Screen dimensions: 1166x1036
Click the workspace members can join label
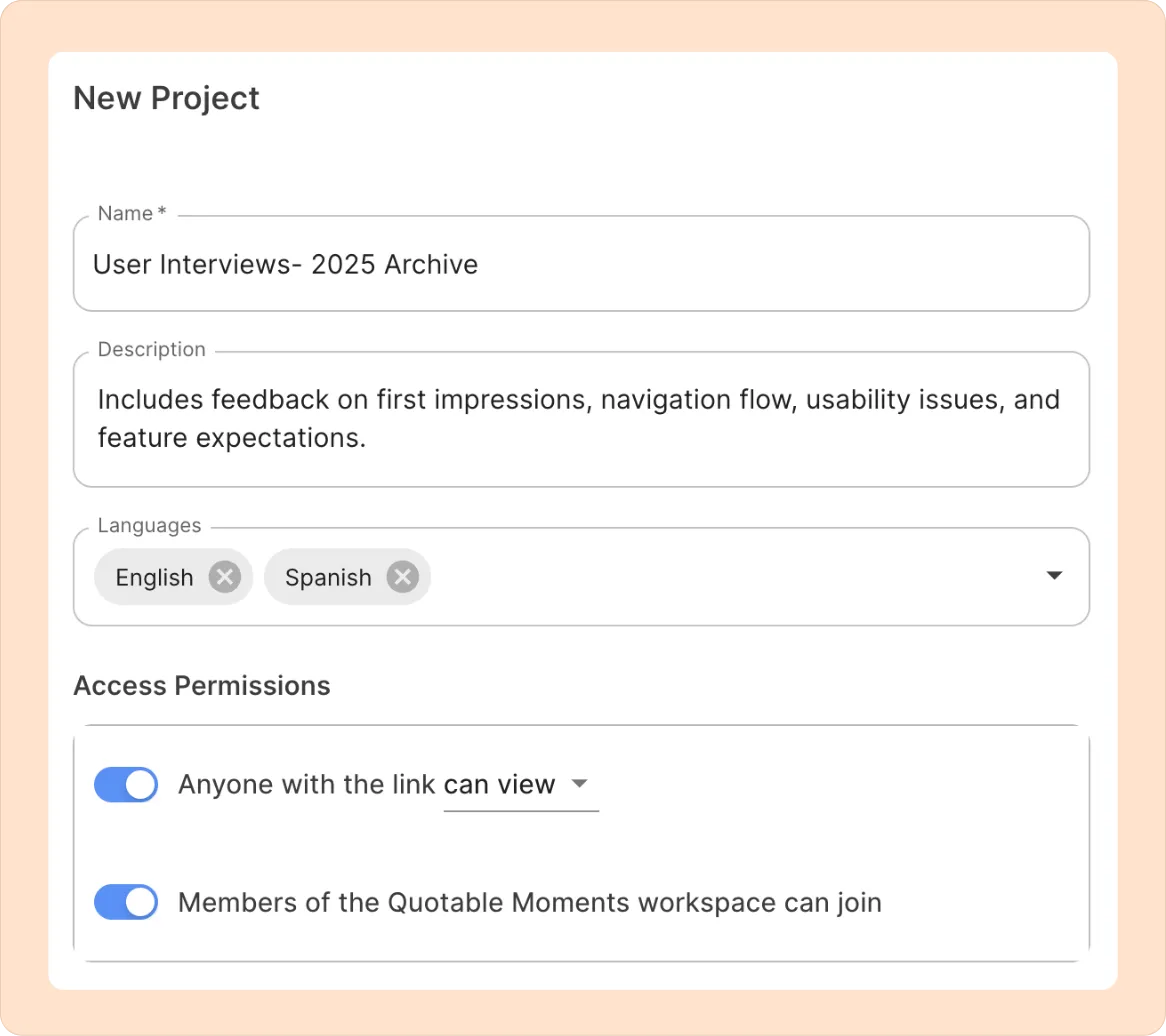point(529,903)
